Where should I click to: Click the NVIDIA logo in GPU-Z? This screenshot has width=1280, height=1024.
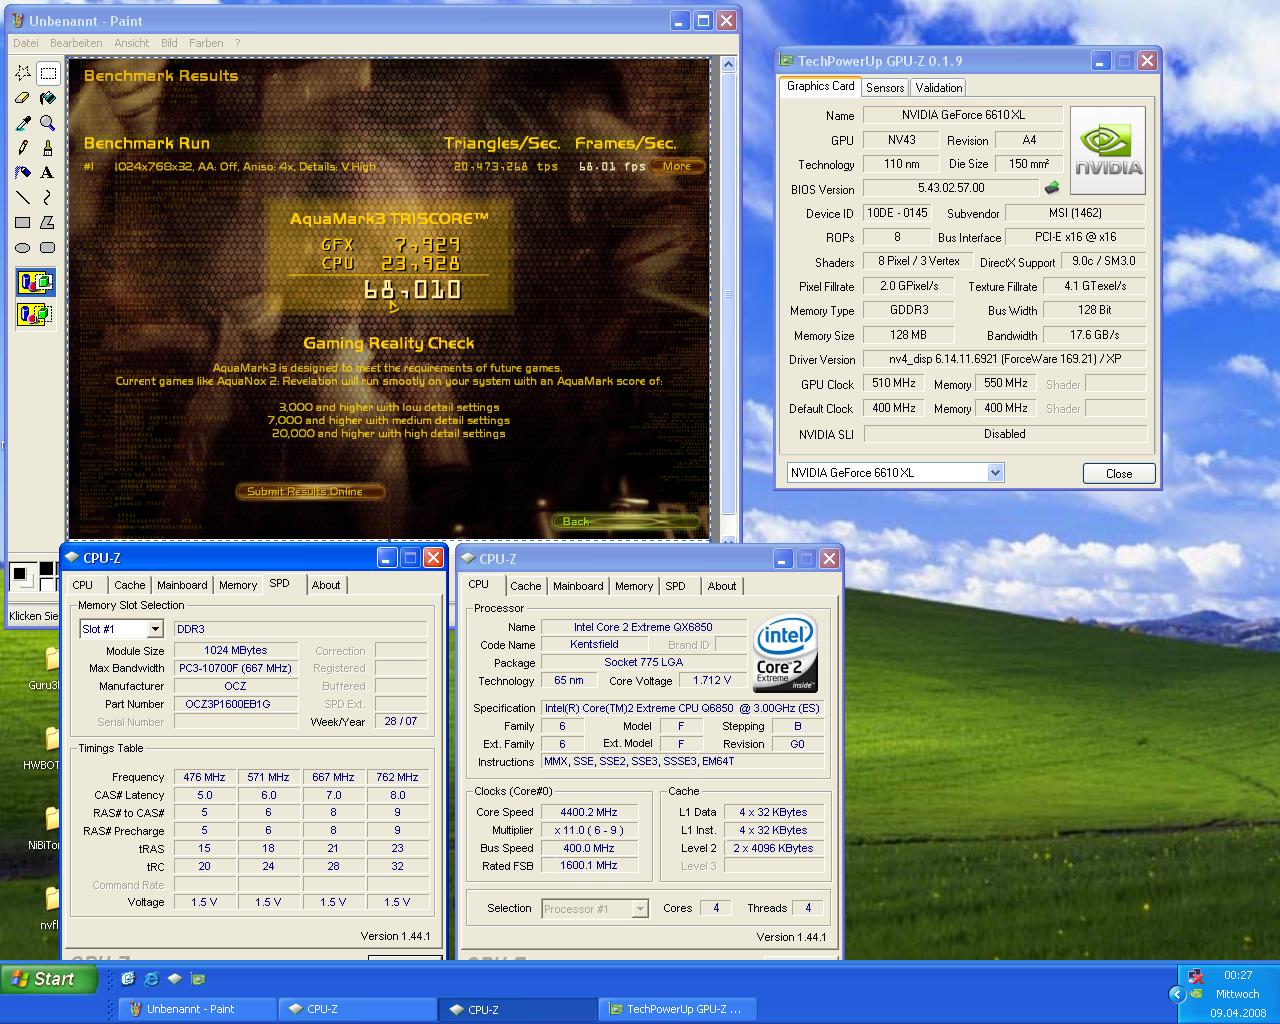(x=1107, y=151)
